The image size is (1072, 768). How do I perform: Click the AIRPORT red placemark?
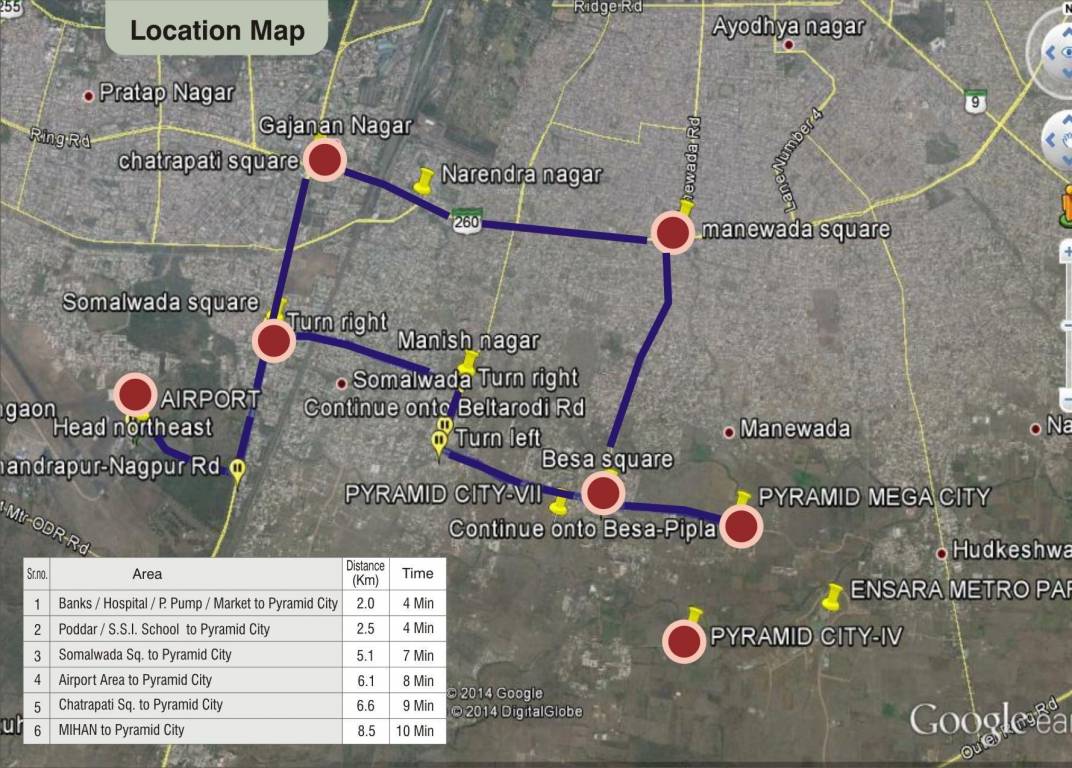tap(136, 396)
